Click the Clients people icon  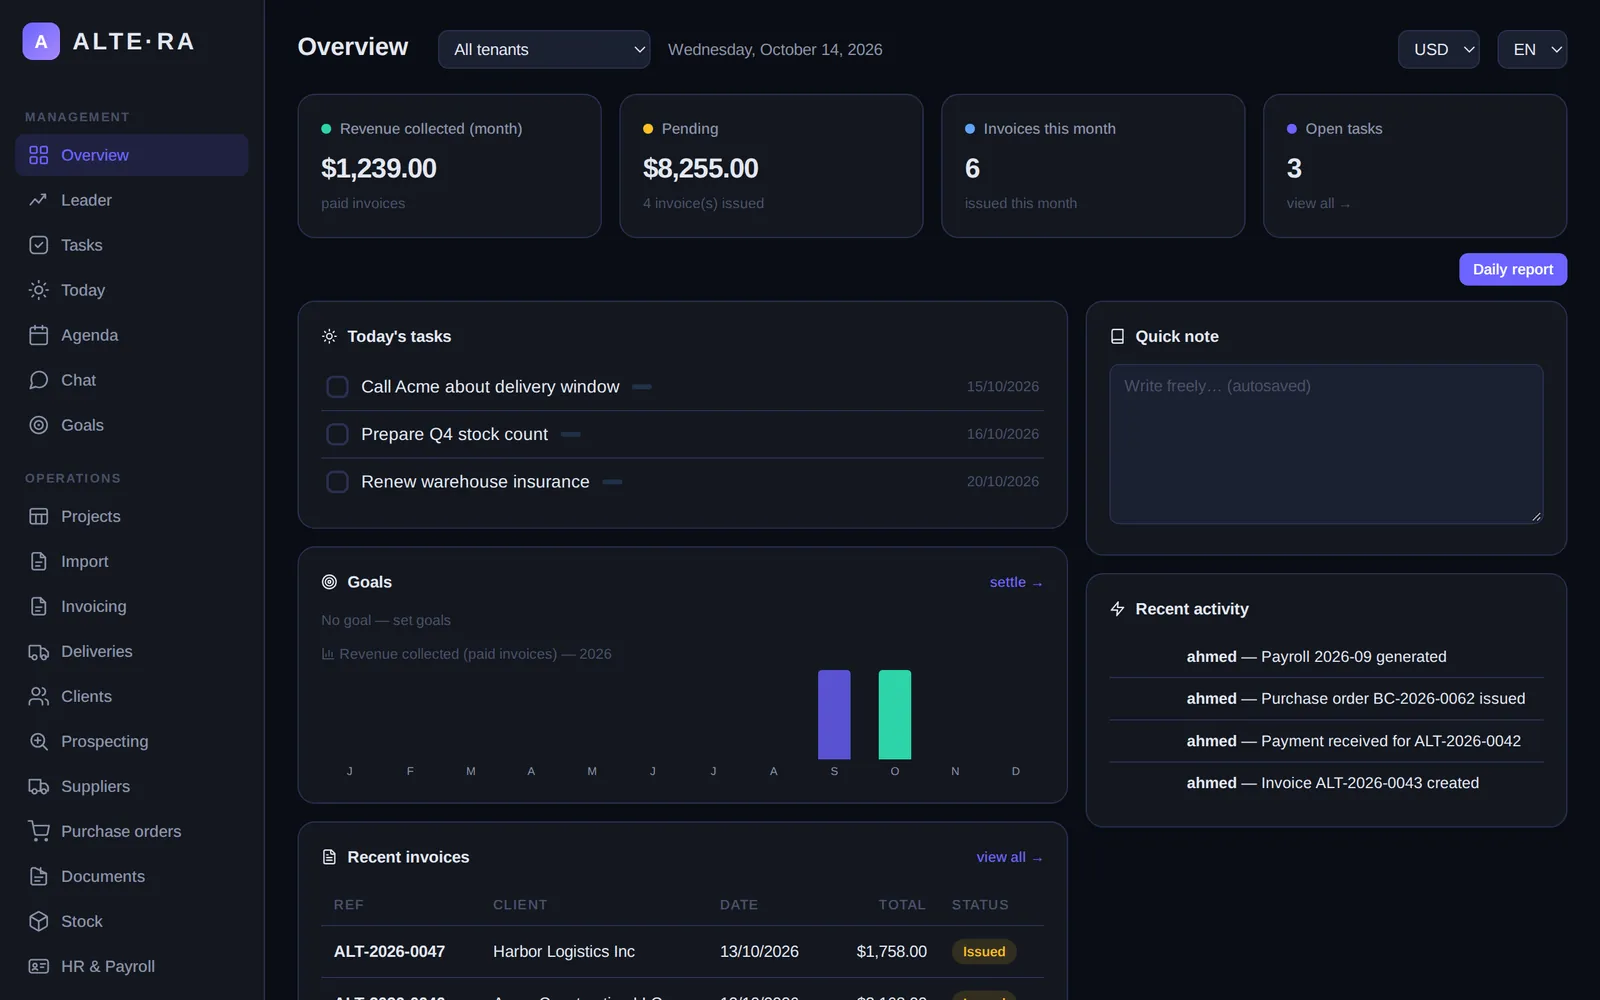pos(38,696)
